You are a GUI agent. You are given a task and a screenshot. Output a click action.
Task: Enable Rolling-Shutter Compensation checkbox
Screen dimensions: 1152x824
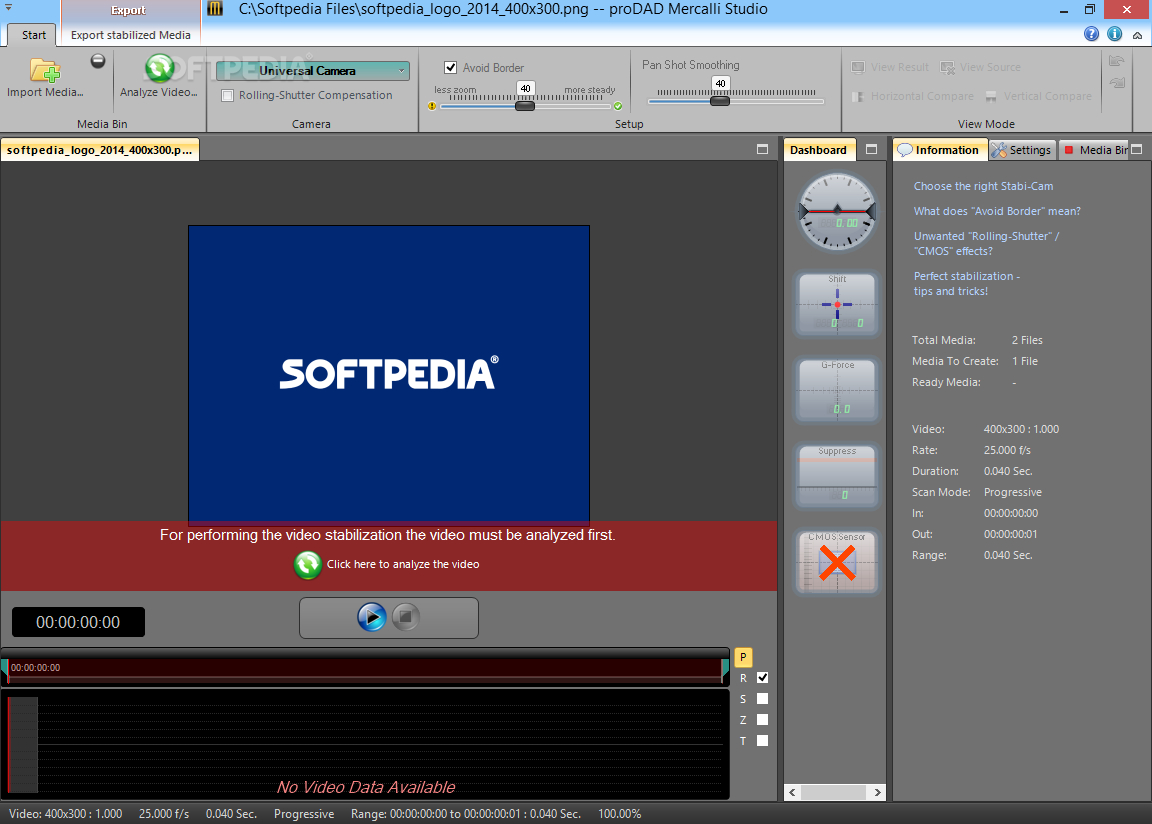click(x=228, y=95)
